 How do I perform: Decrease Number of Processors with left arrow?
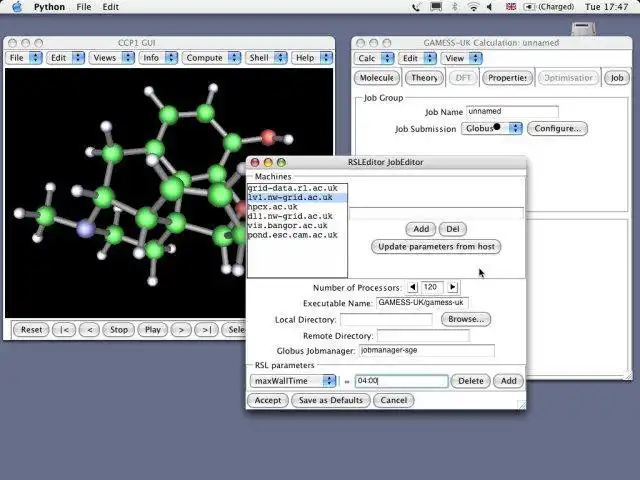[x=413, y=287]
